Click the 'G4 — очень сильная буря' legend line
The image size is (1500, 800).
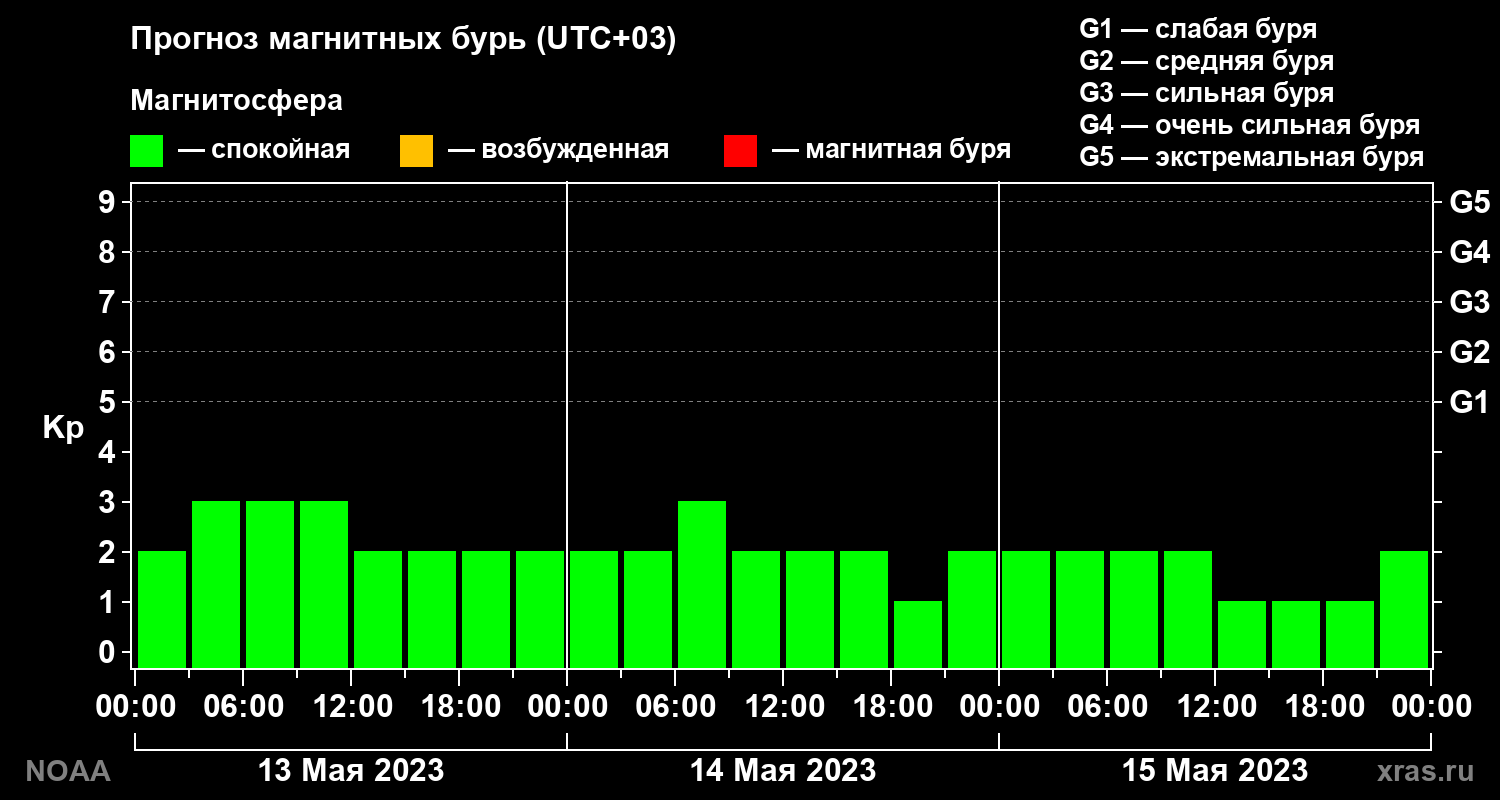click(x=1250, y=125)
